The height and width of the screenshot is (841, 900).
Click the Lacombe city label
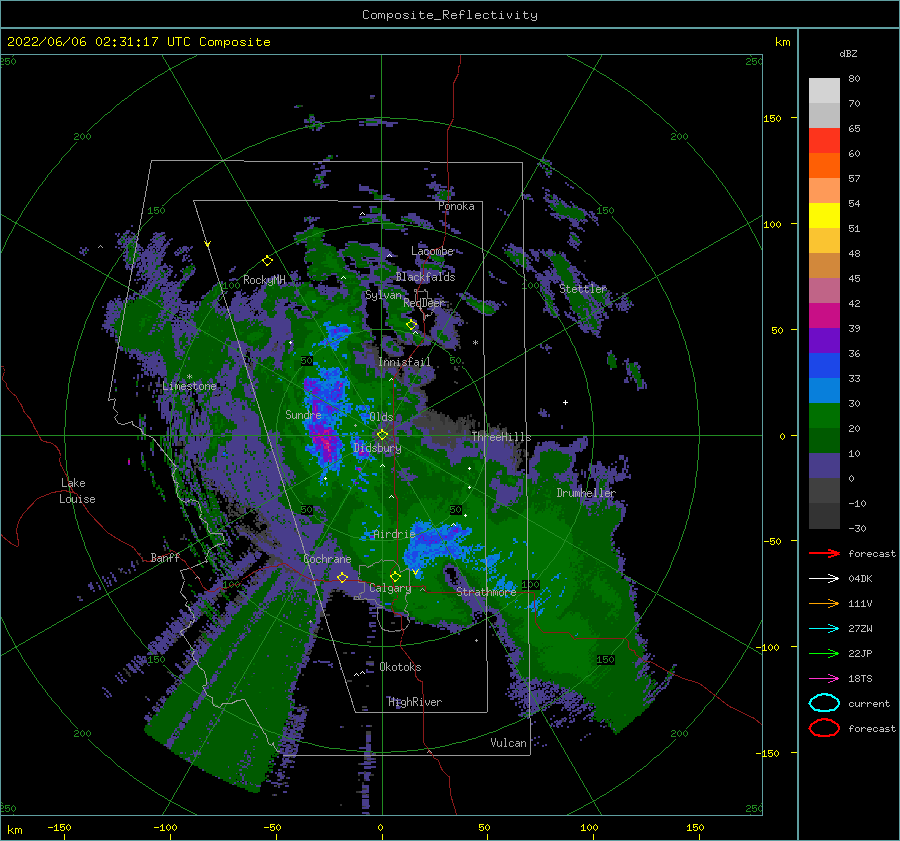(x=432, y=251)
